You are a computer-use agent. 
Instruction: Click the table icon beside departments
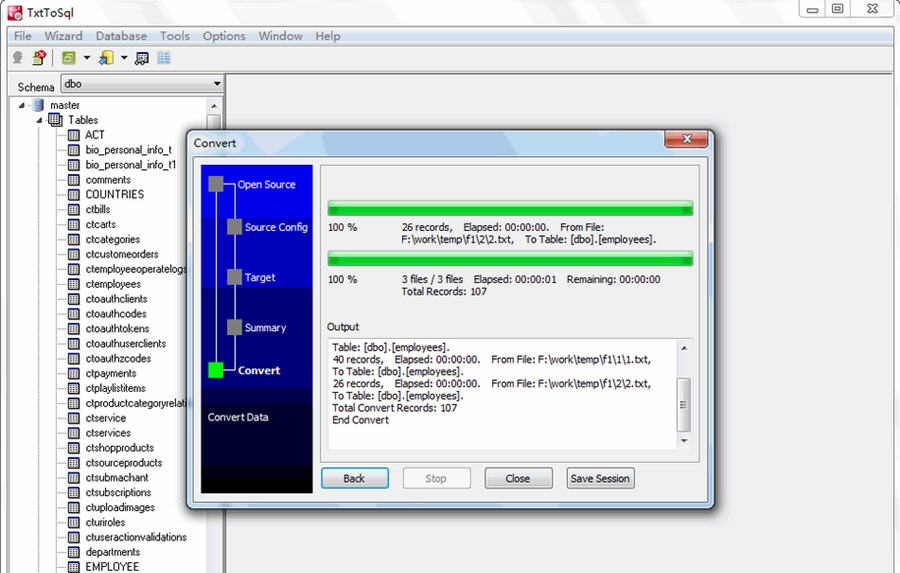click(73, 552)
